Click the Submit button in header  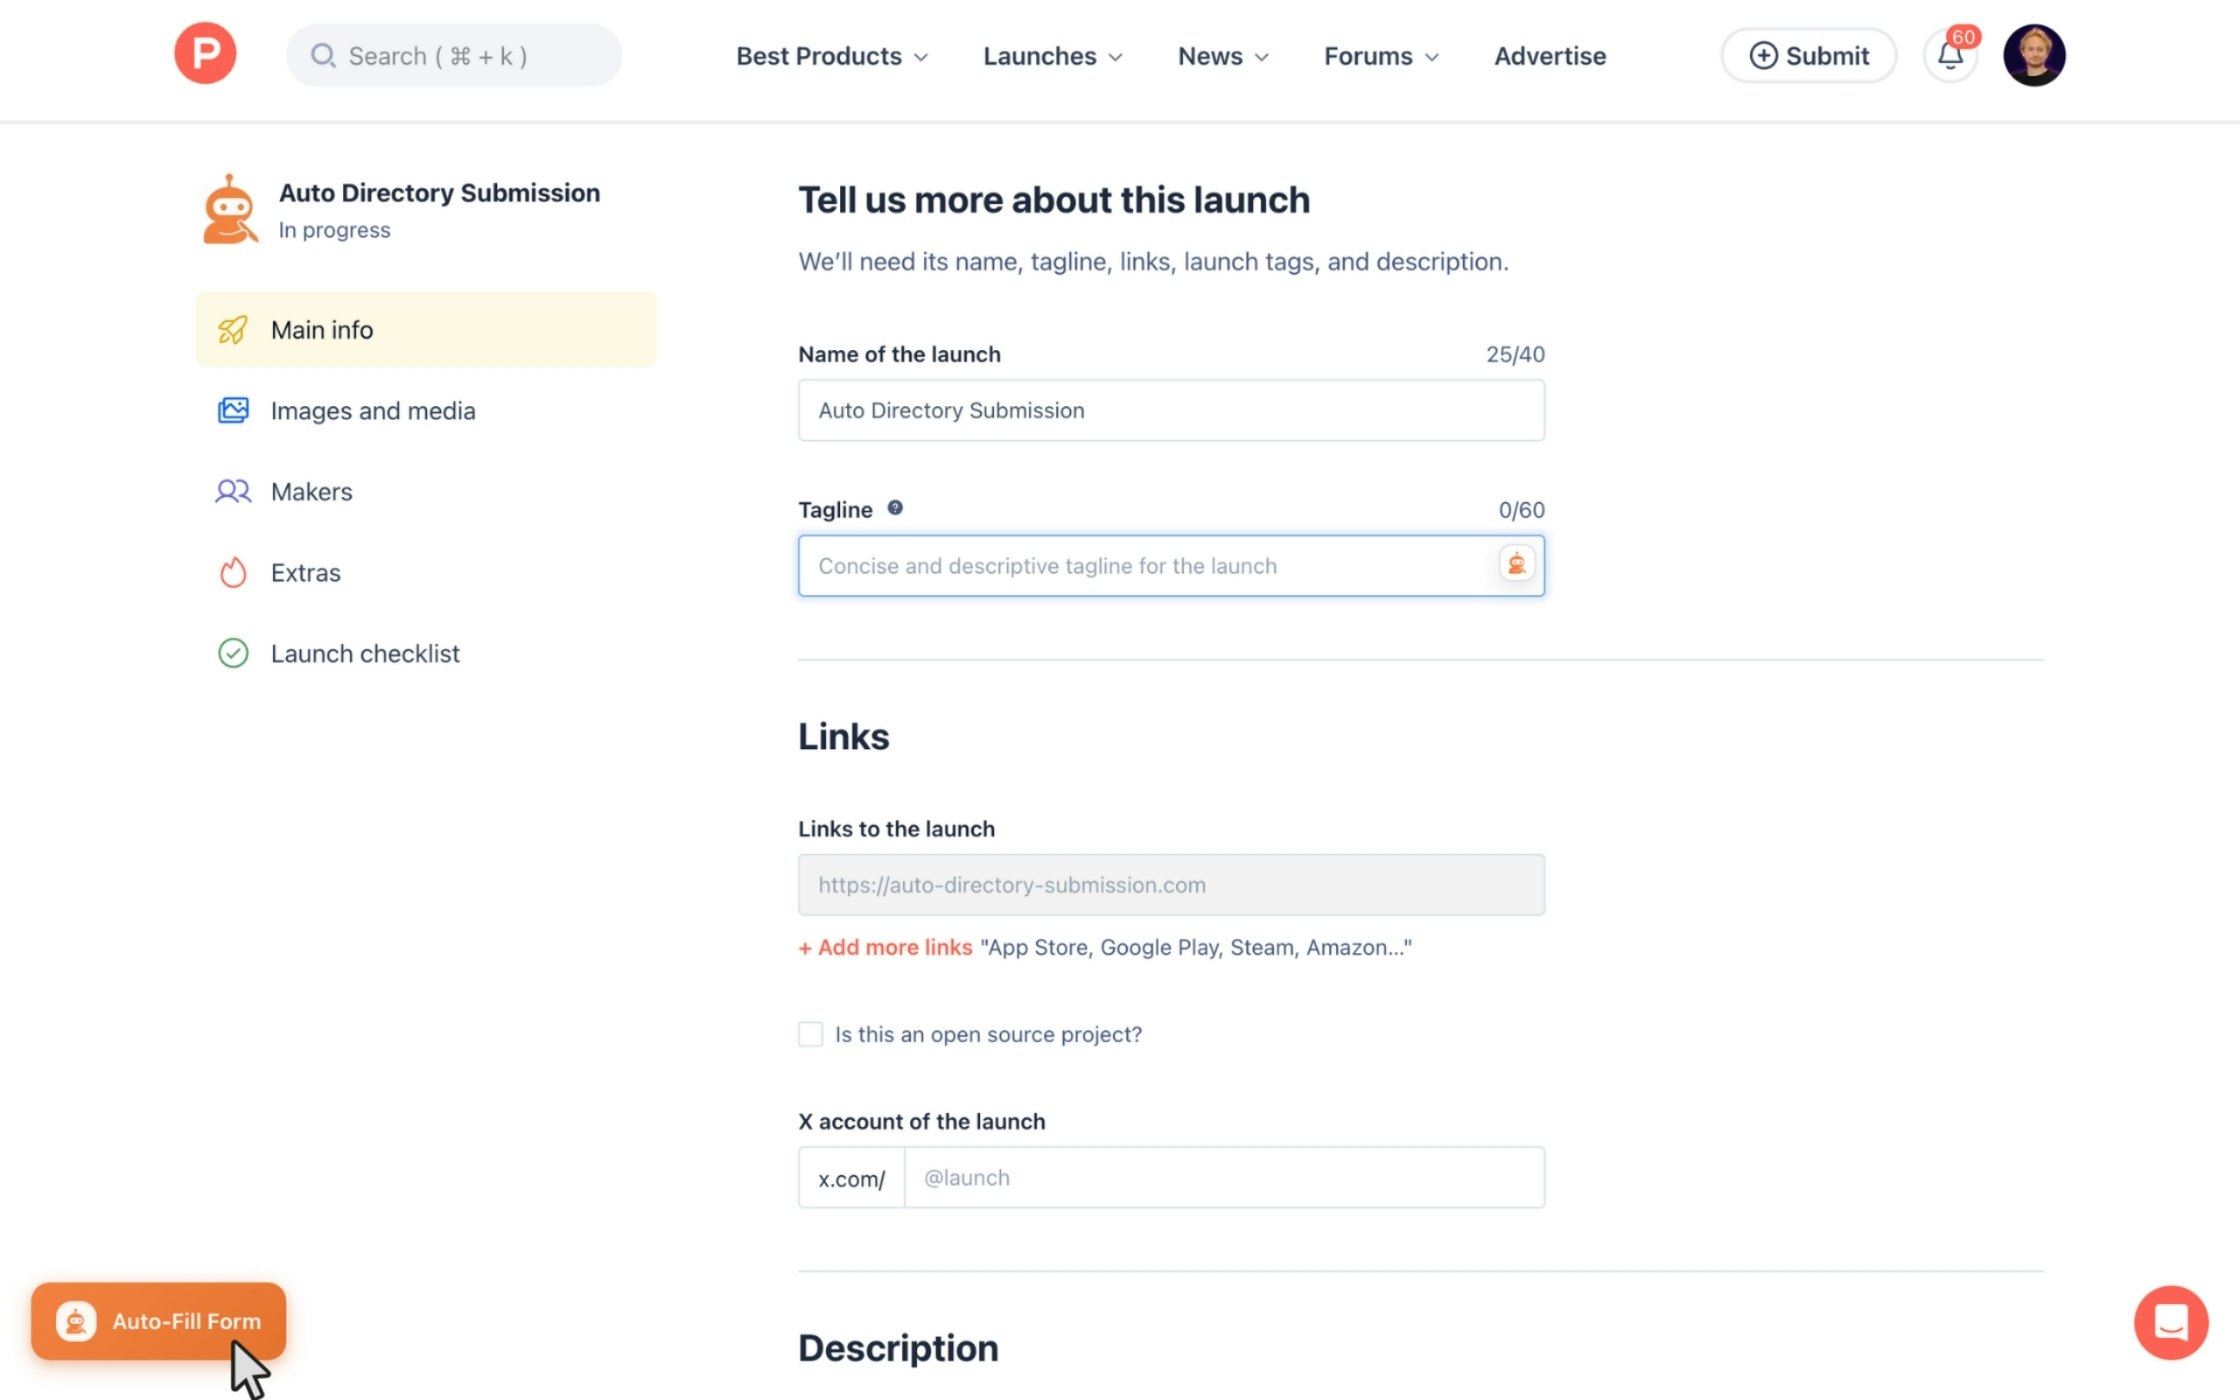coord(1808,56)
